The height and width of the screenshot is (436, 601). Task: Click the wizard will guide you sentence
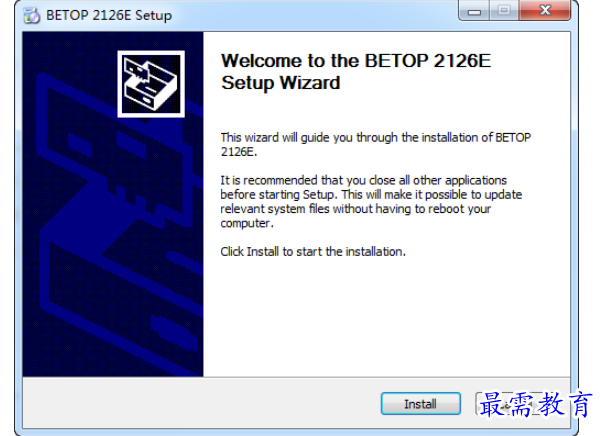[376, 138]
